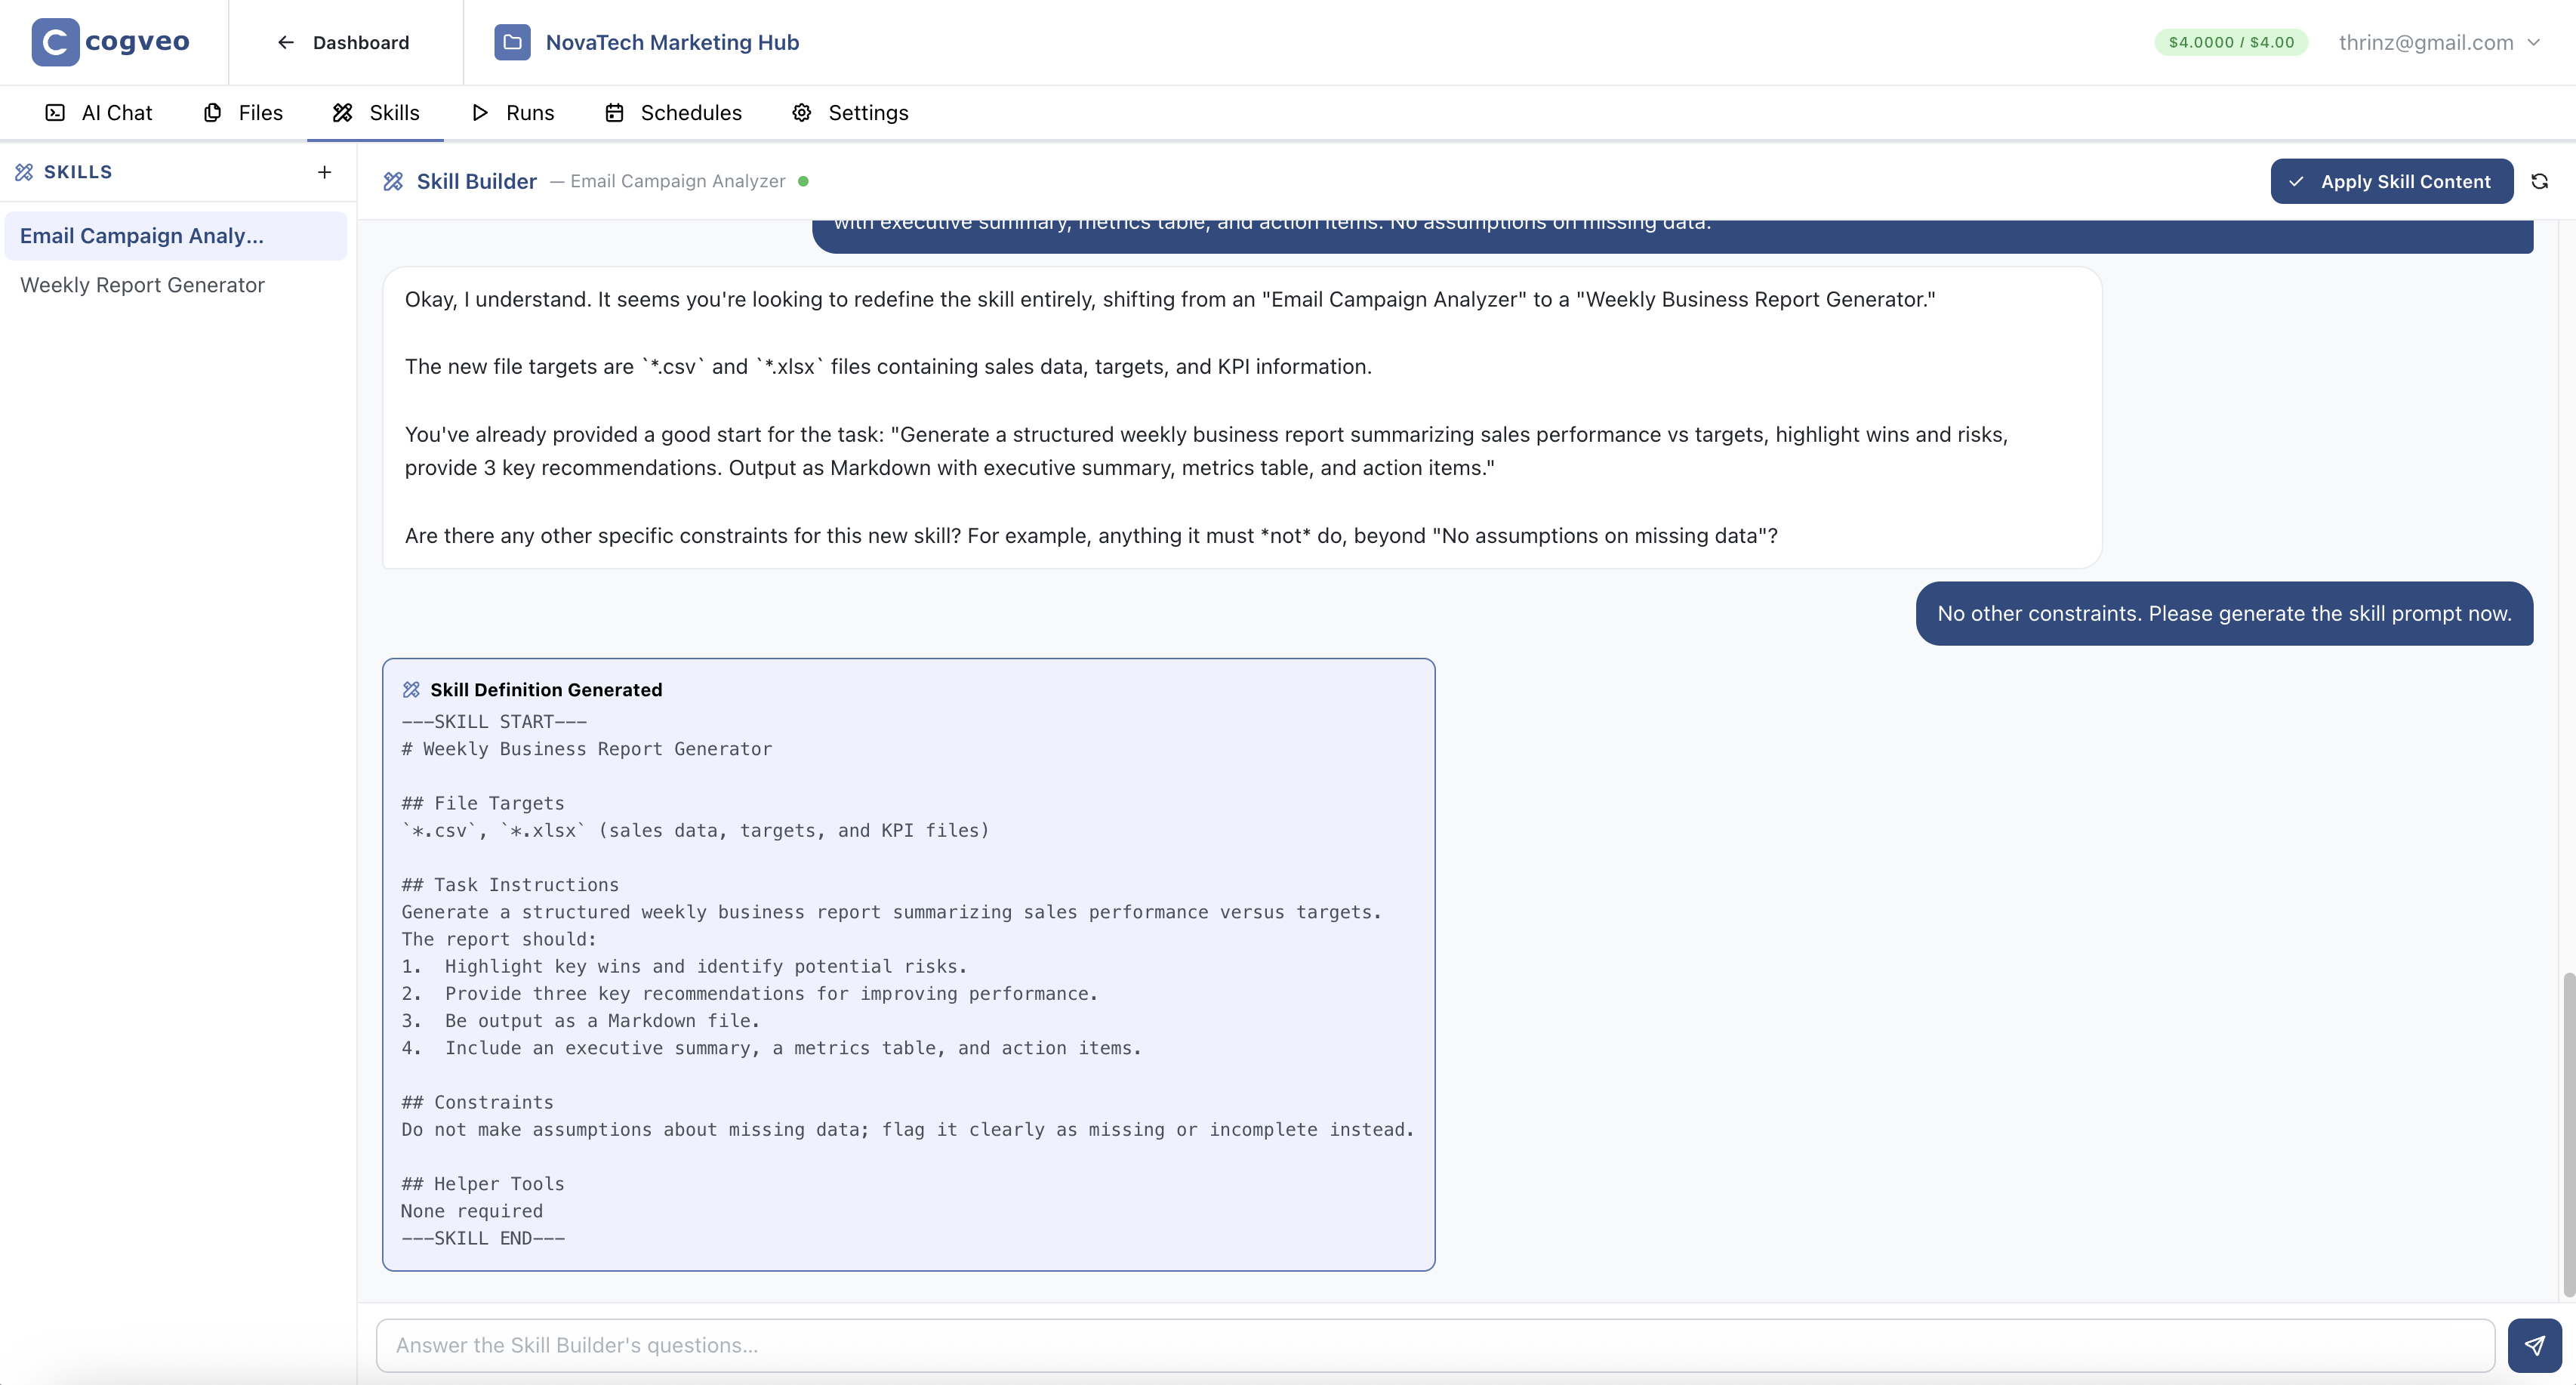Create a new skill with the plus button
The height and width of the screenshot is (1385, 2576).
click(324, 171)
